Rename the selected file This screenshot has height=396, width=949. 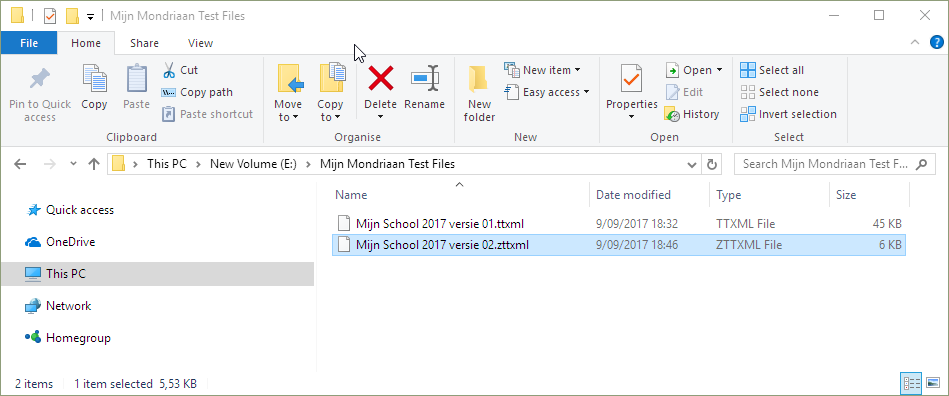click(424, 88)
